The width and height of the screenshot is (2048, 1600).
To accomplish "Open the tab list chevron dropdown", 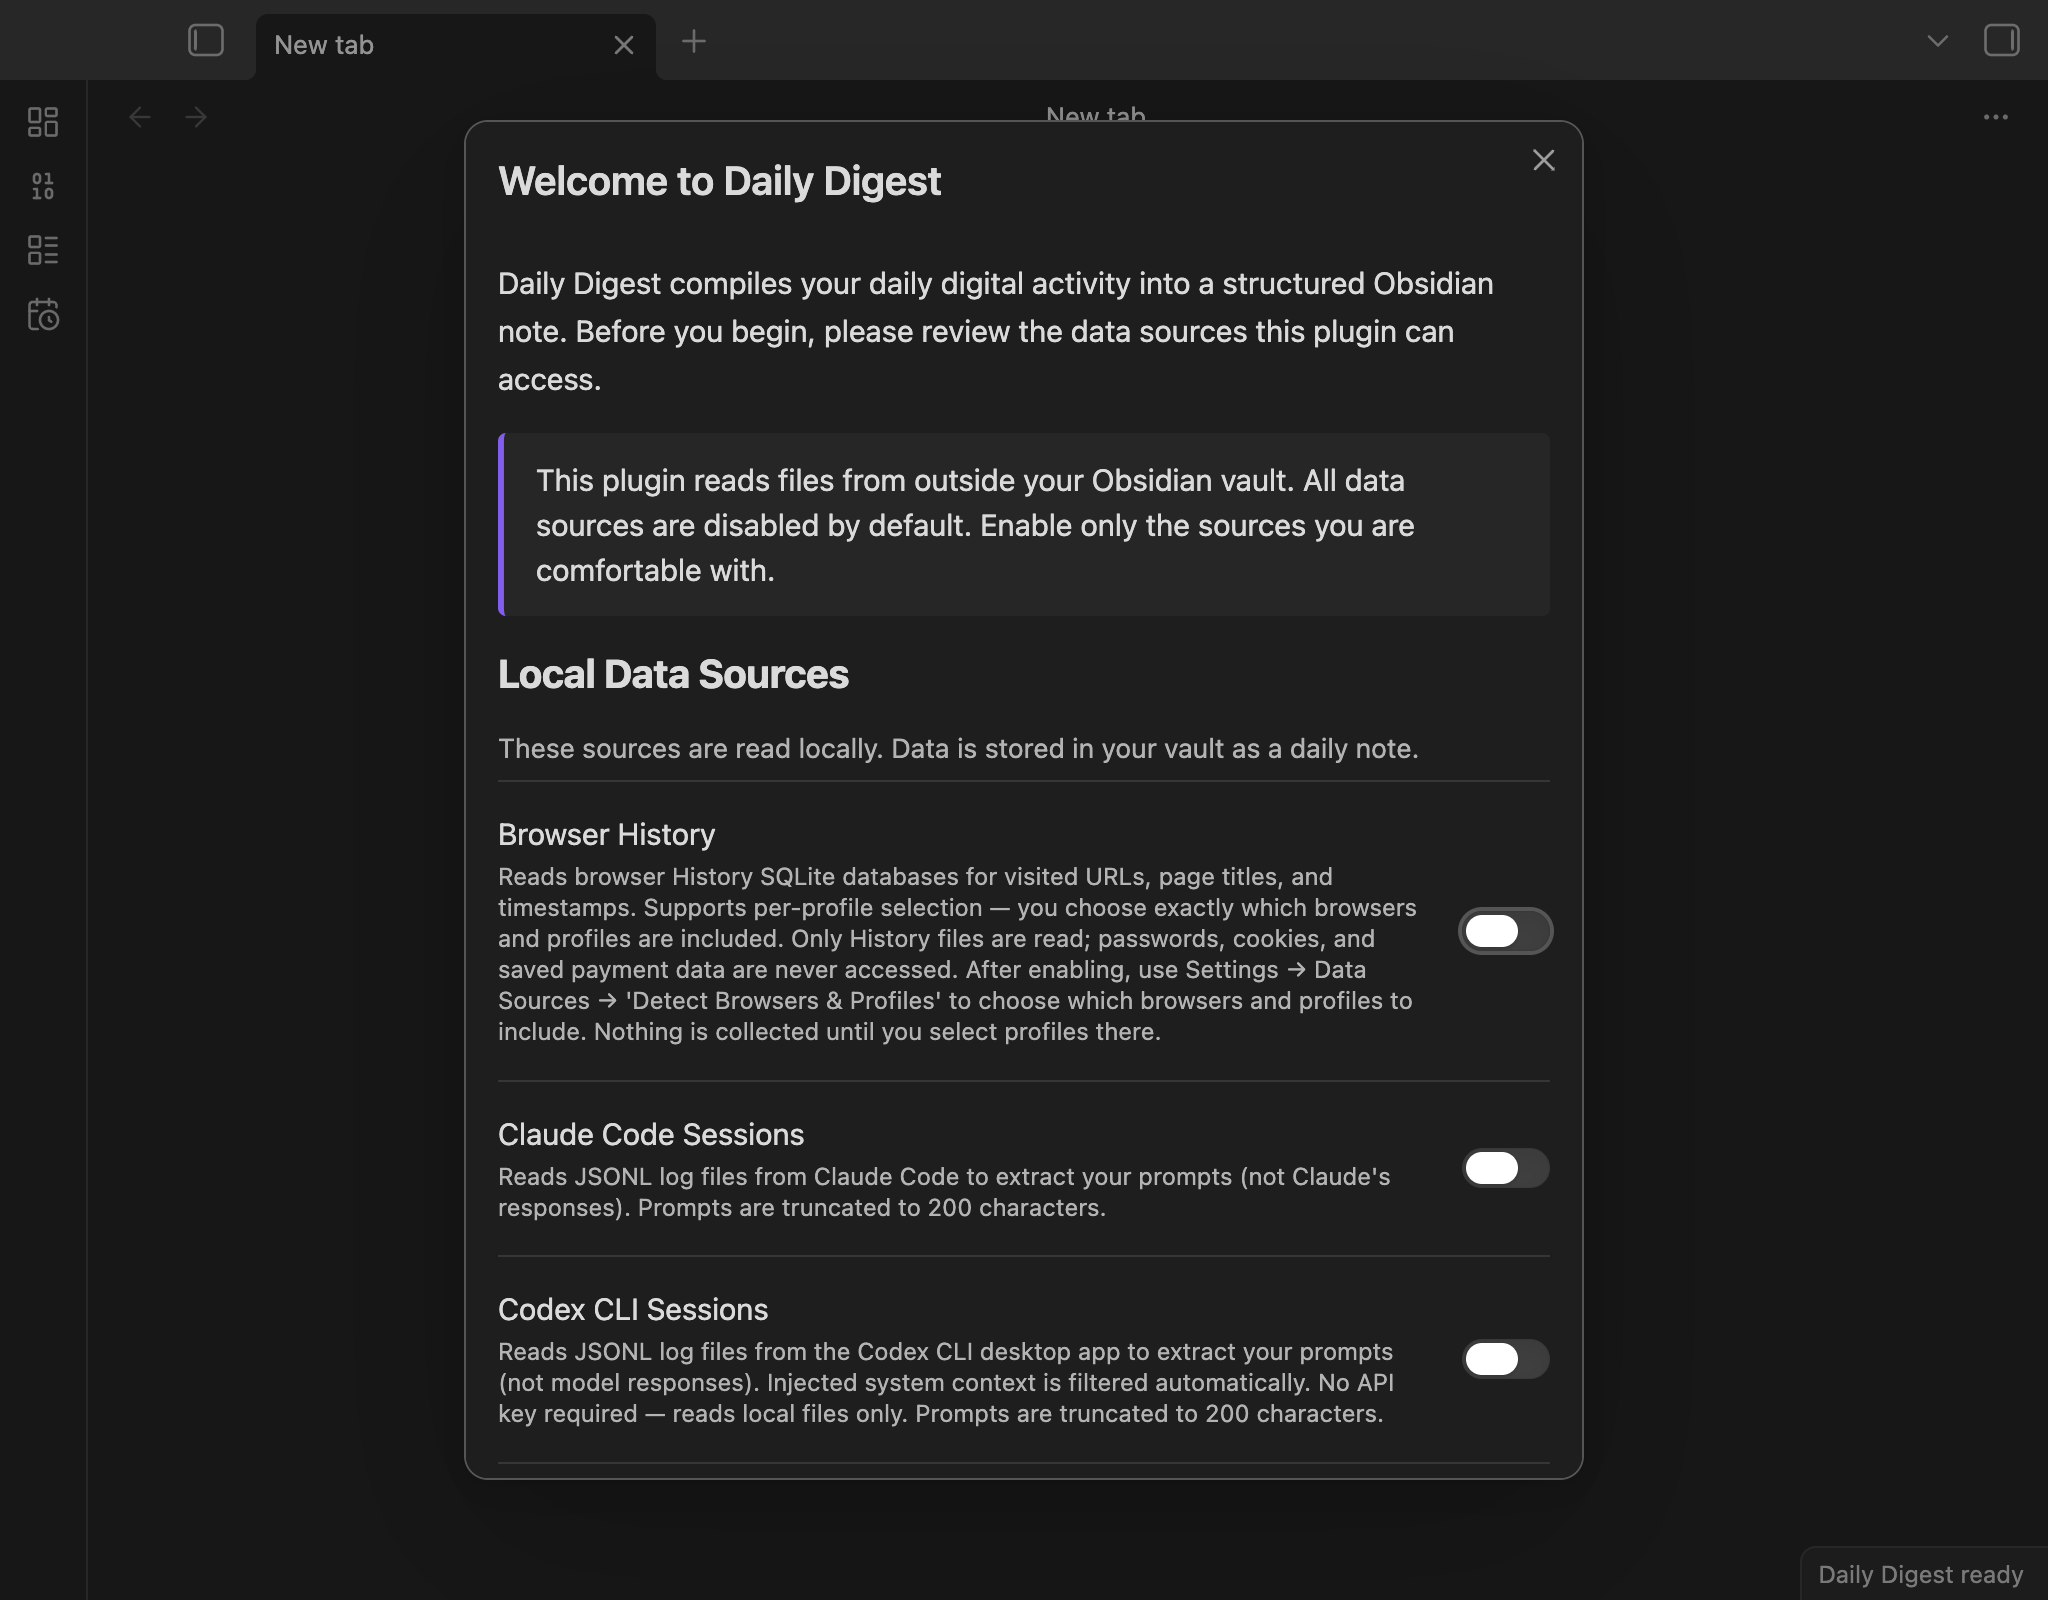I will pos(1937,40).
